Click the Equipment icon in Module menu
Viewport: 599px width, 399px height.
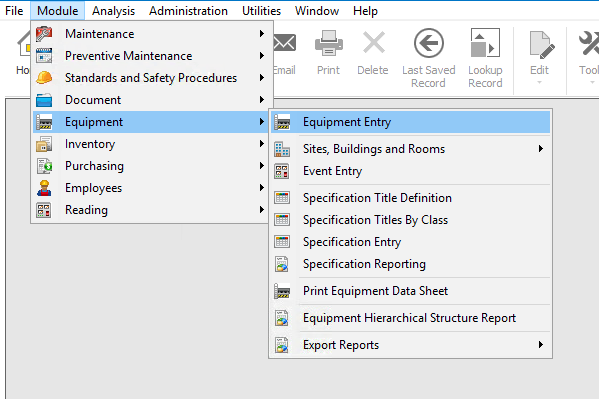pyautogui.click(x=44, y=122)
